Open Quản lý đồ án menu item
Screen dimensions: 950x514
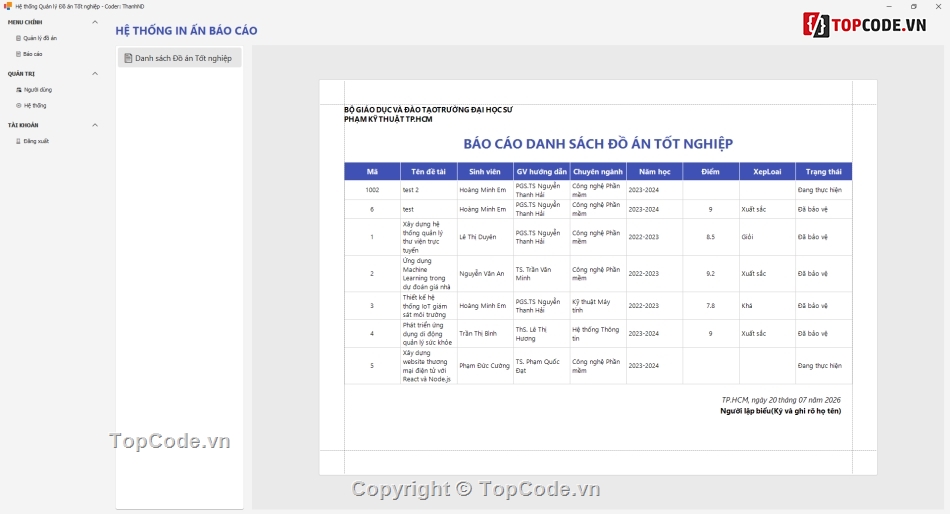tap(36, 38)
